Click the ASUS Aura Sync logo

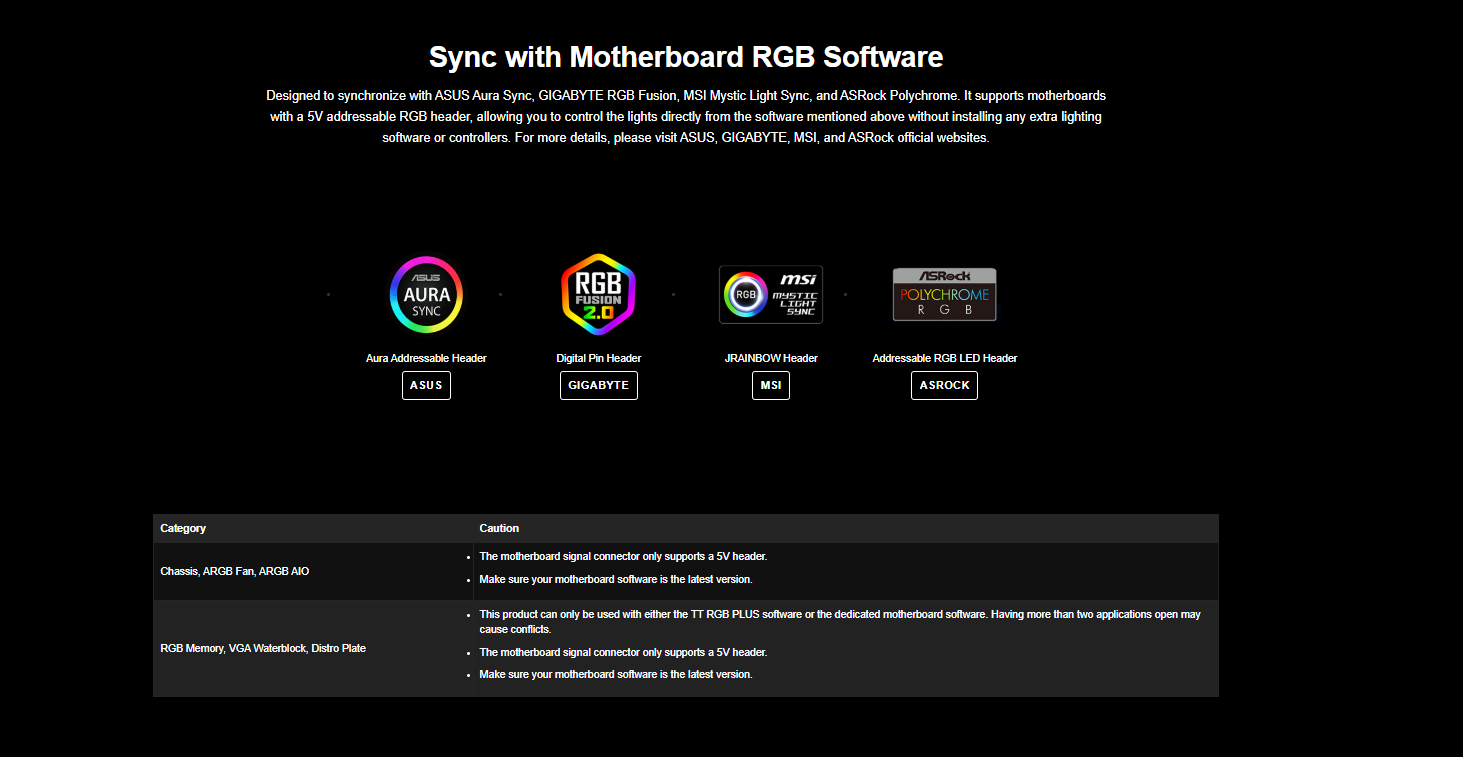click(426, 294)
